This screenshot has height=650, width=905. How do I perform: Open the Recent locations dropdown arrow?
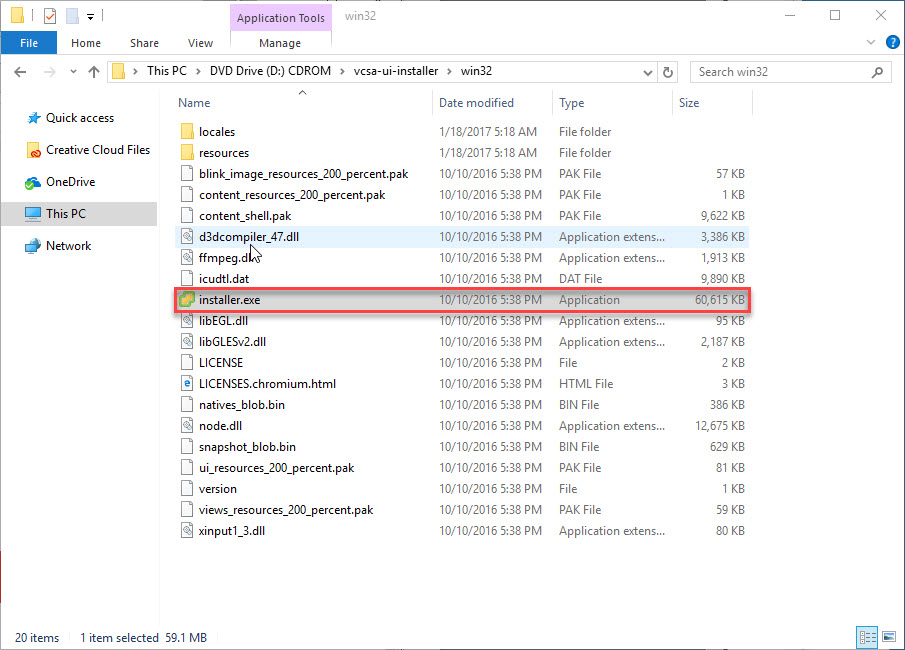click(x=72, y=72)
